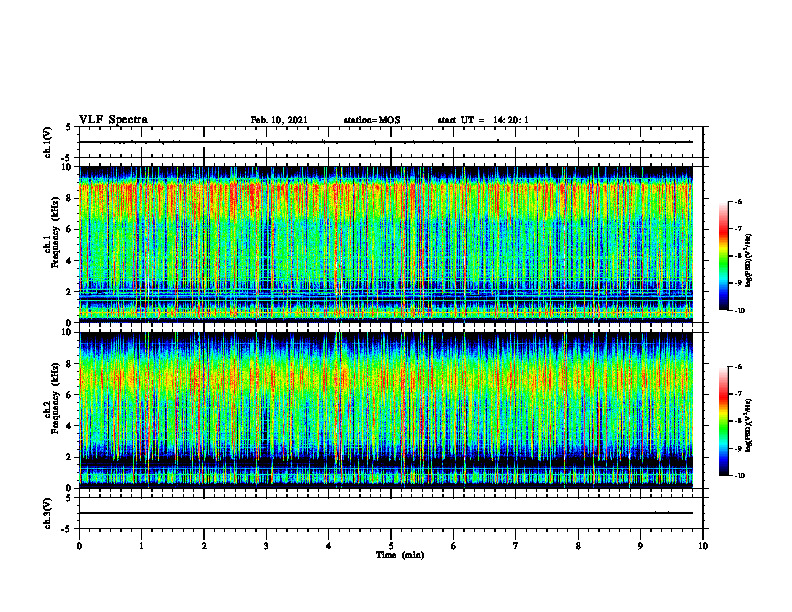Viewport: 792px width, 612px height.
Task: Click the 'station=MOS' label
Action: coord(372,120)
